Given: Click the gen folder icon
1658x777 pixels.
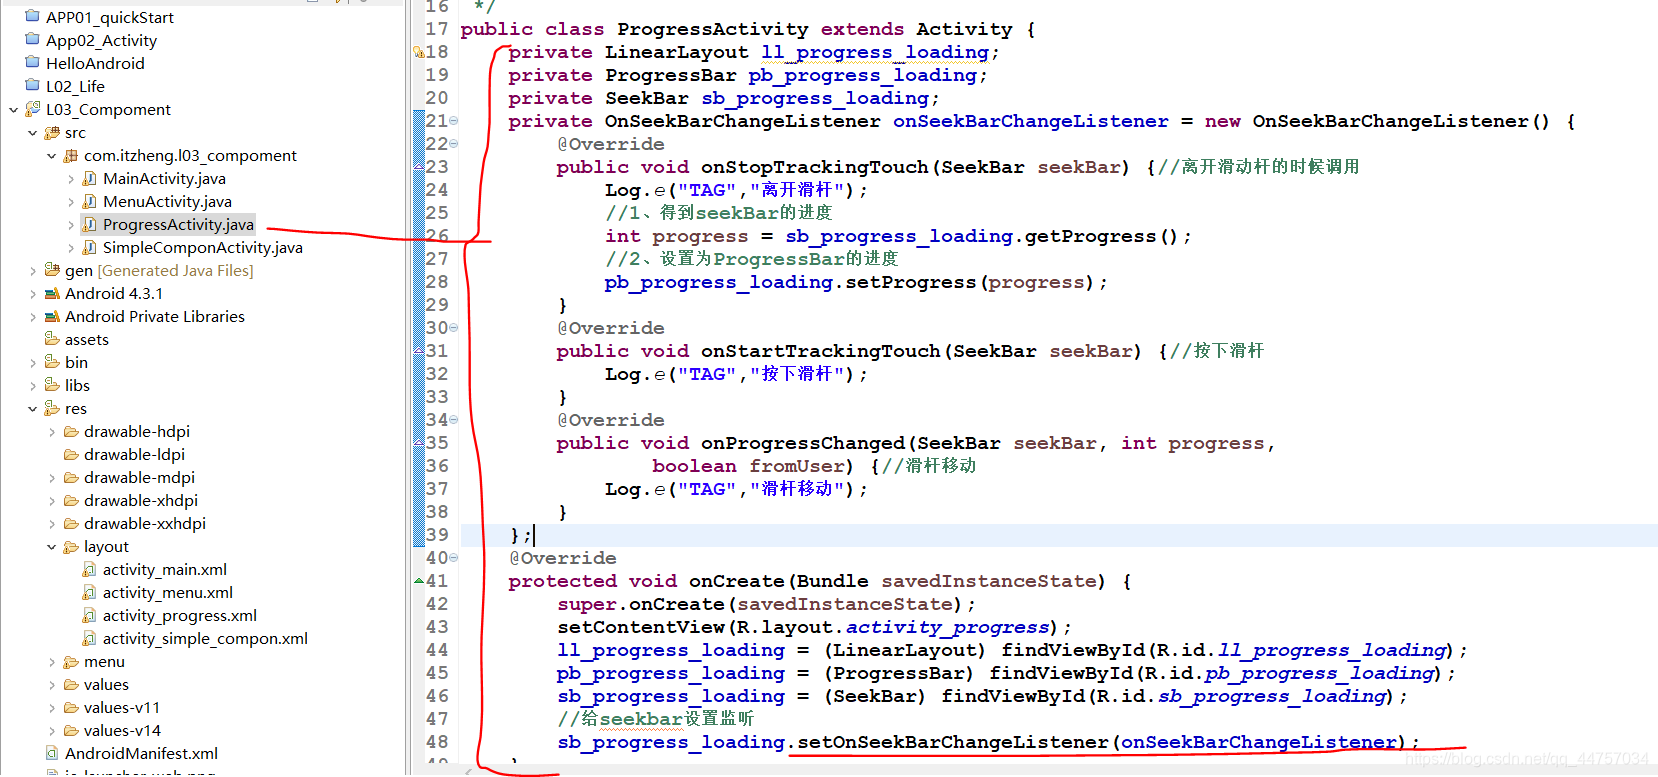Looking at the screenshot, I should tap(52, 270).
